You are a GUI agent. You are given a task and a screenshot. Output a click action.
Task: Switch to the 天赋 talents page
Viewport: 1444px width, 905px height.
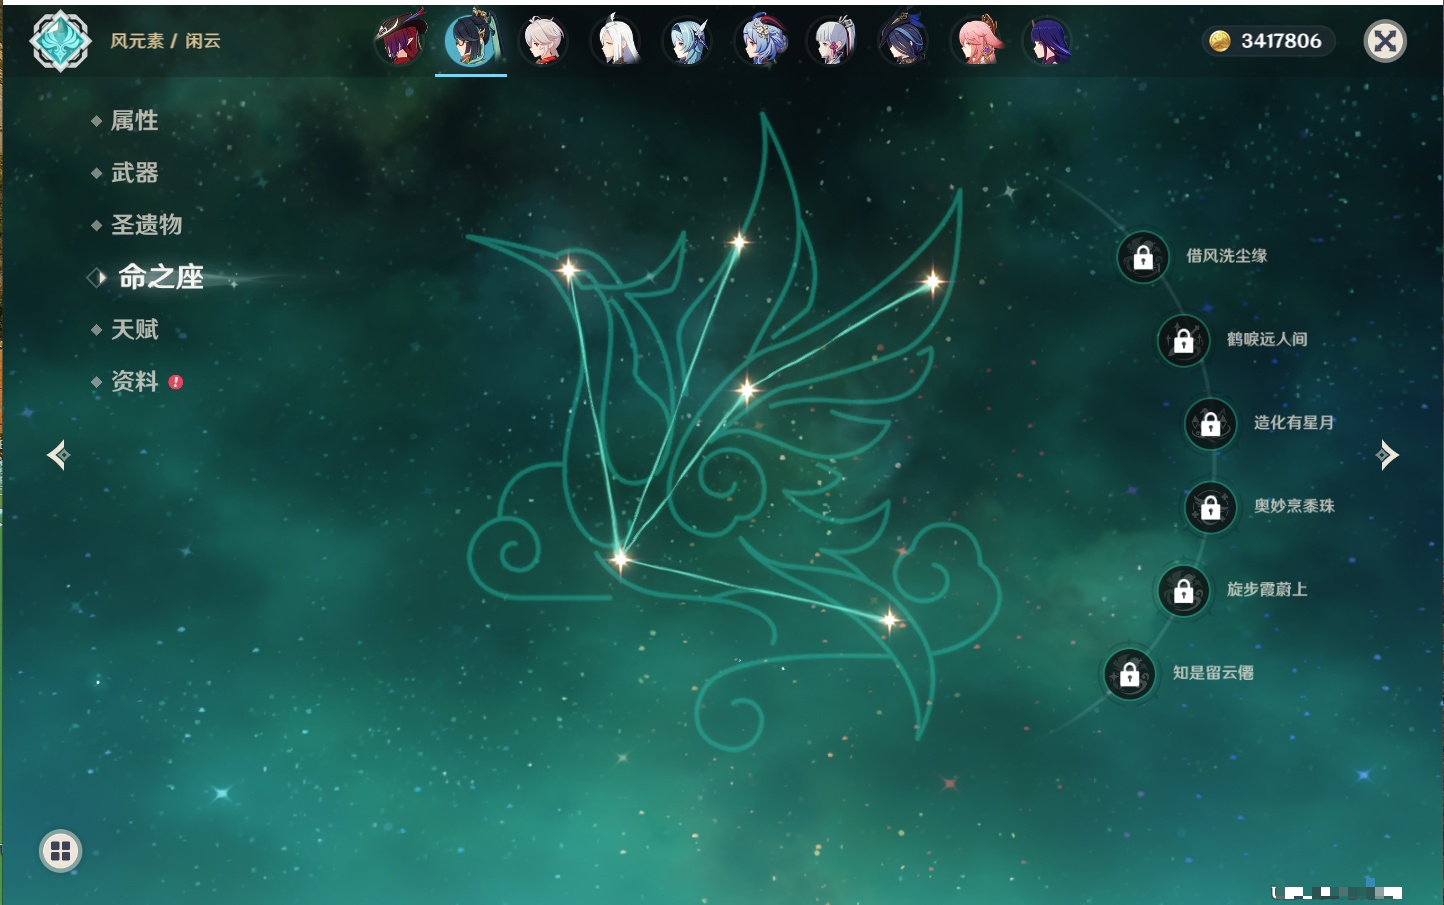coord(134,329)
